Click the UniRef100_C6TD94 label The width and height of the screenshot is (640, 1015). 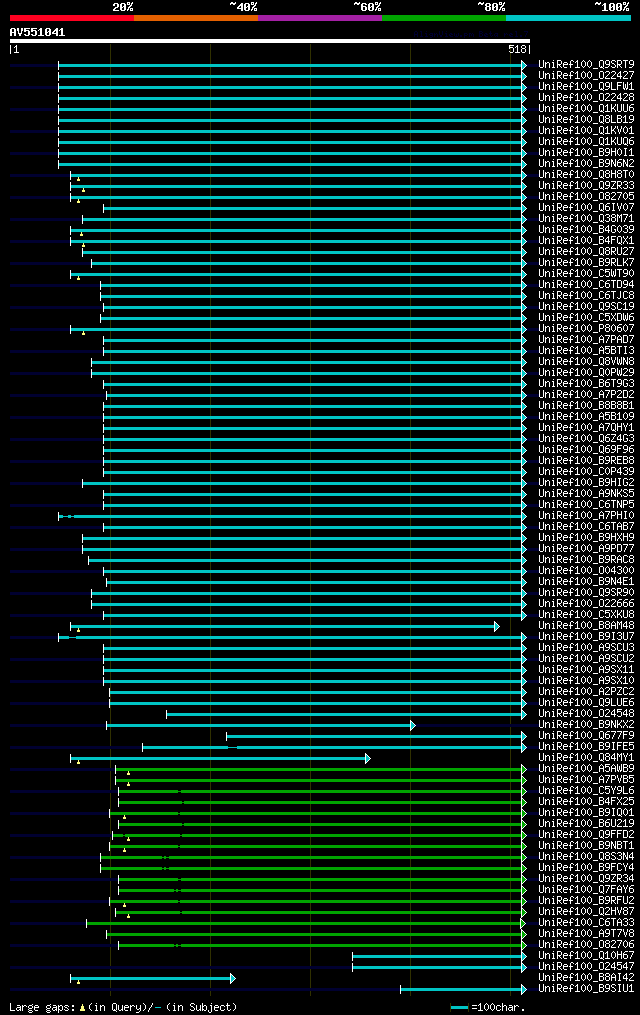click(x=586, y=285)
